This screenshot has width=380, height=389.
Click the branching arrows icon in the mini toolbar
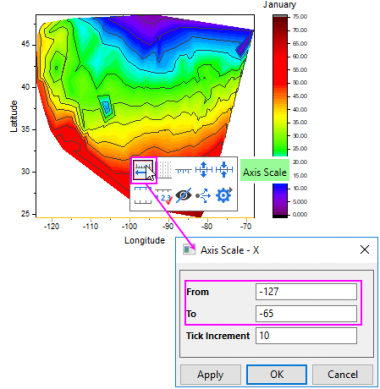point(203,196)
